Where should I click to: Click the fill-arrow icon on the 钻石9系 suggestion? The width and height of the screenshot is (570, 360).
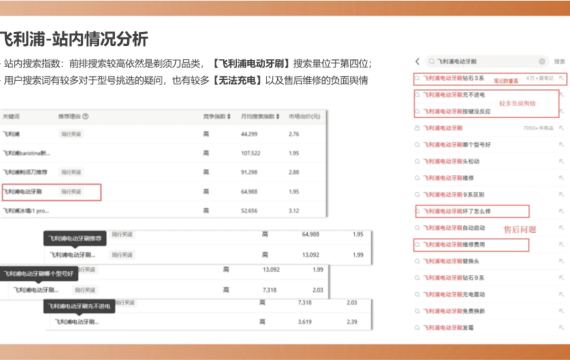(x=561, y=278)
